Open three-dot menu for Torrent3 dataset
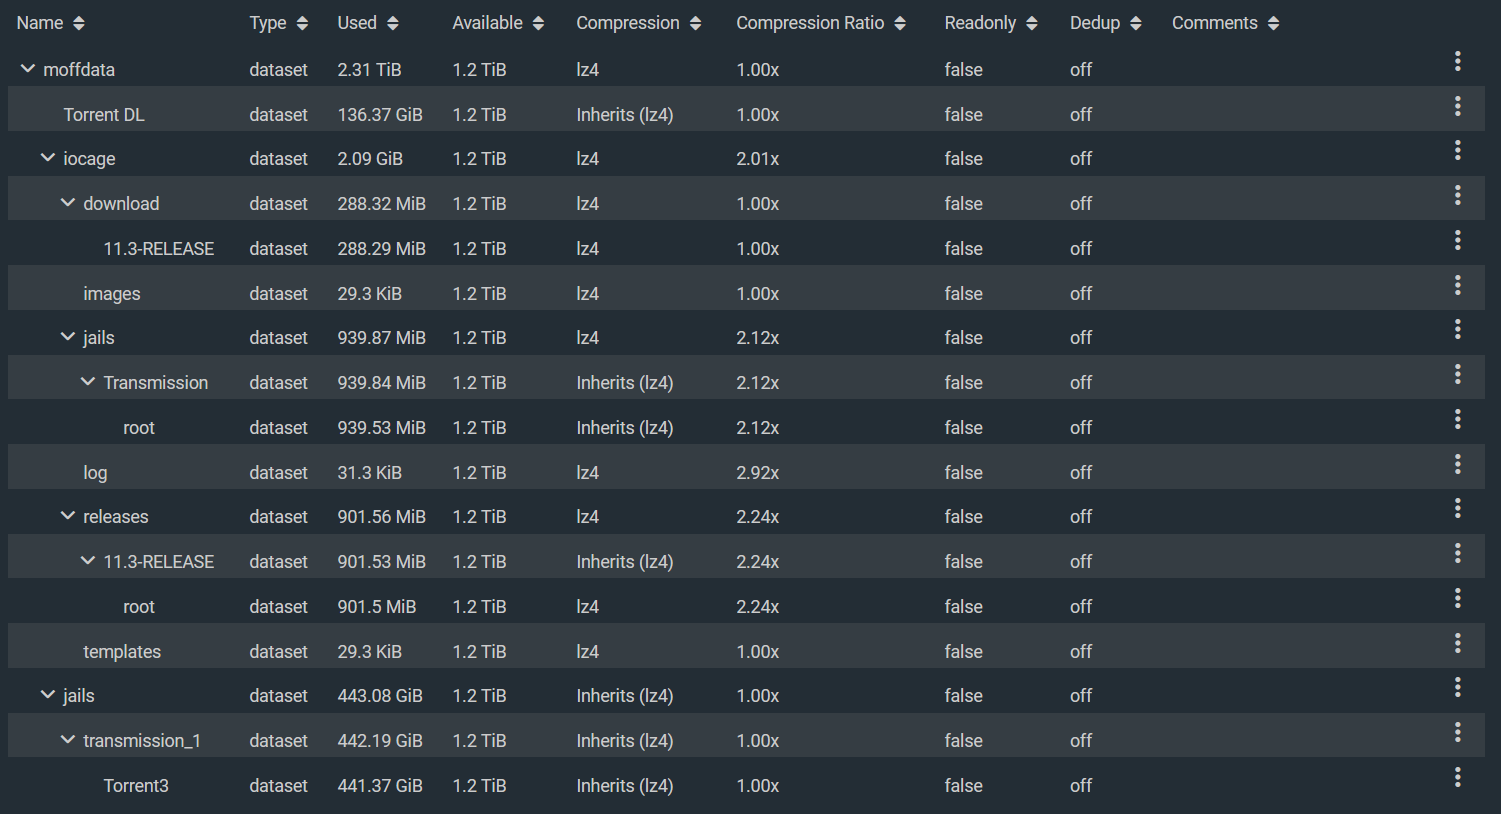Viewport: 1501px width, 814px height. [1457, 777]
